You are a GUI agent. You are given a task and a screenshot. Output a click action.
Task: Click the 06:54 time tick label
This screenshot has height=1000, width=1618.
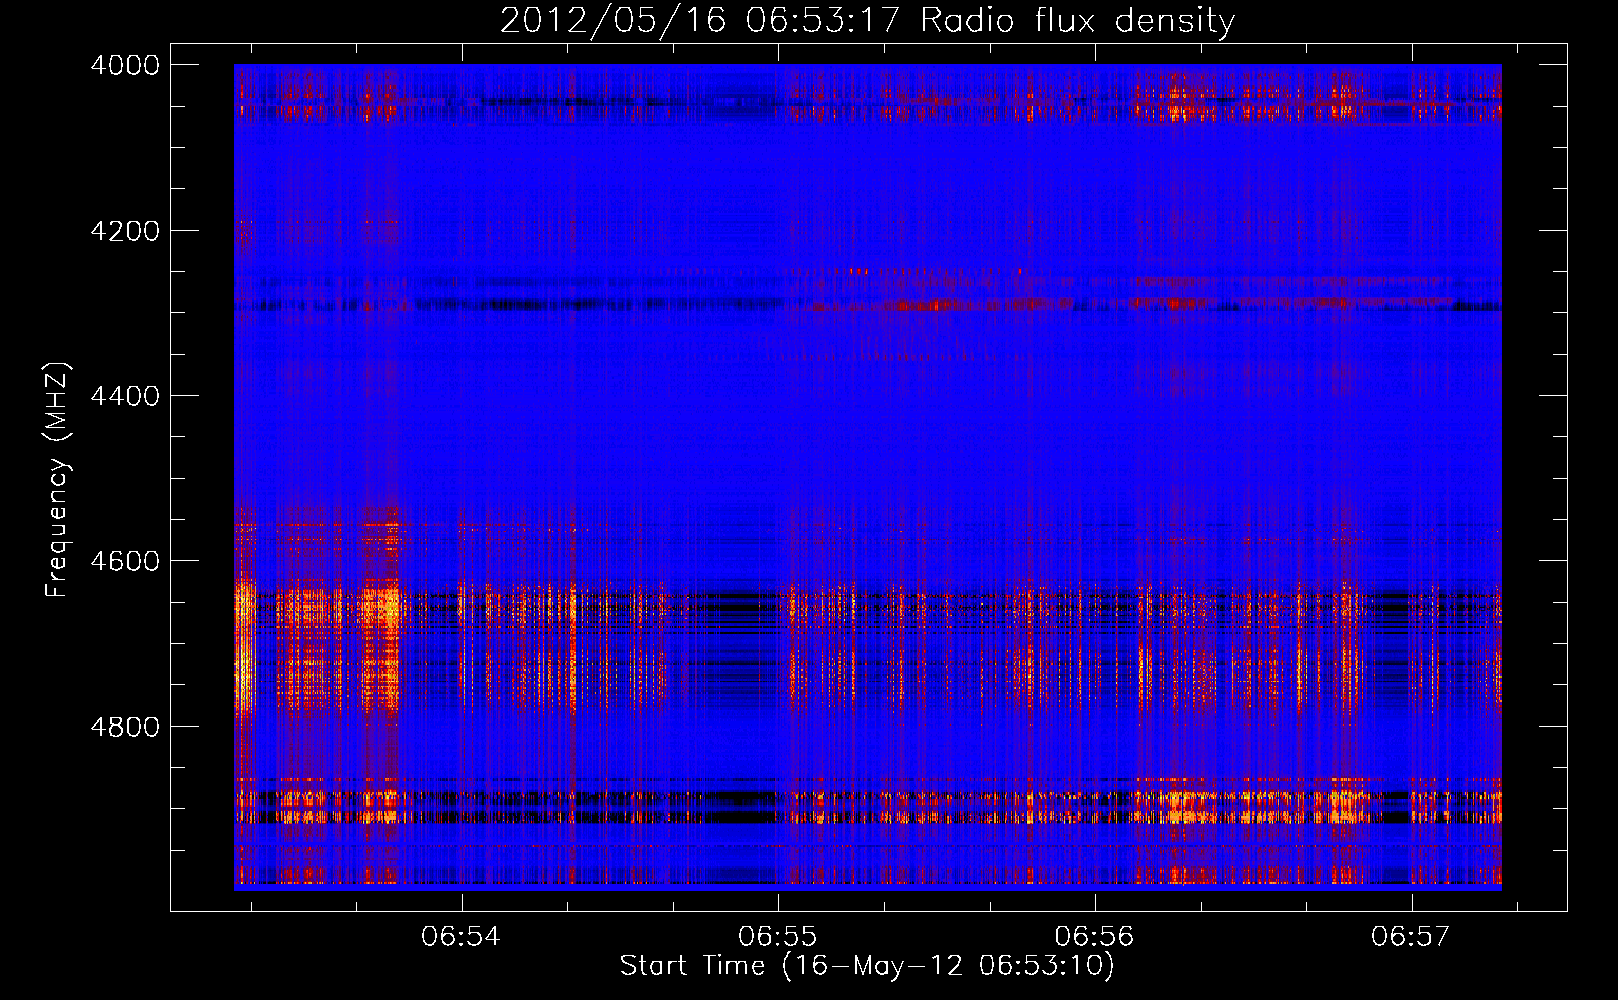click(461, 937)
